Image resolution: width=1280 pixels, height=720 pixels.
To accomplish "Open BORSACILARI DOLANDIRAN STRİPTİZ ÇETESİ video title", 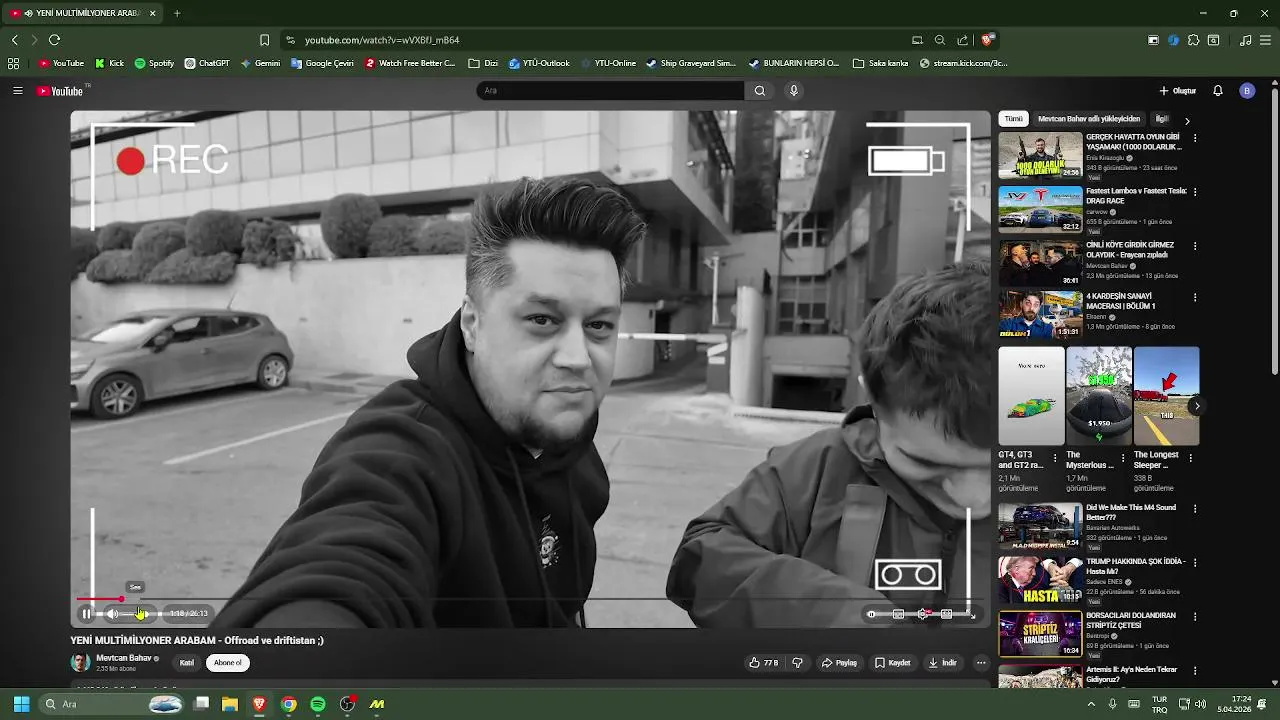I will pyautogui.click(x=1131, y=620).
